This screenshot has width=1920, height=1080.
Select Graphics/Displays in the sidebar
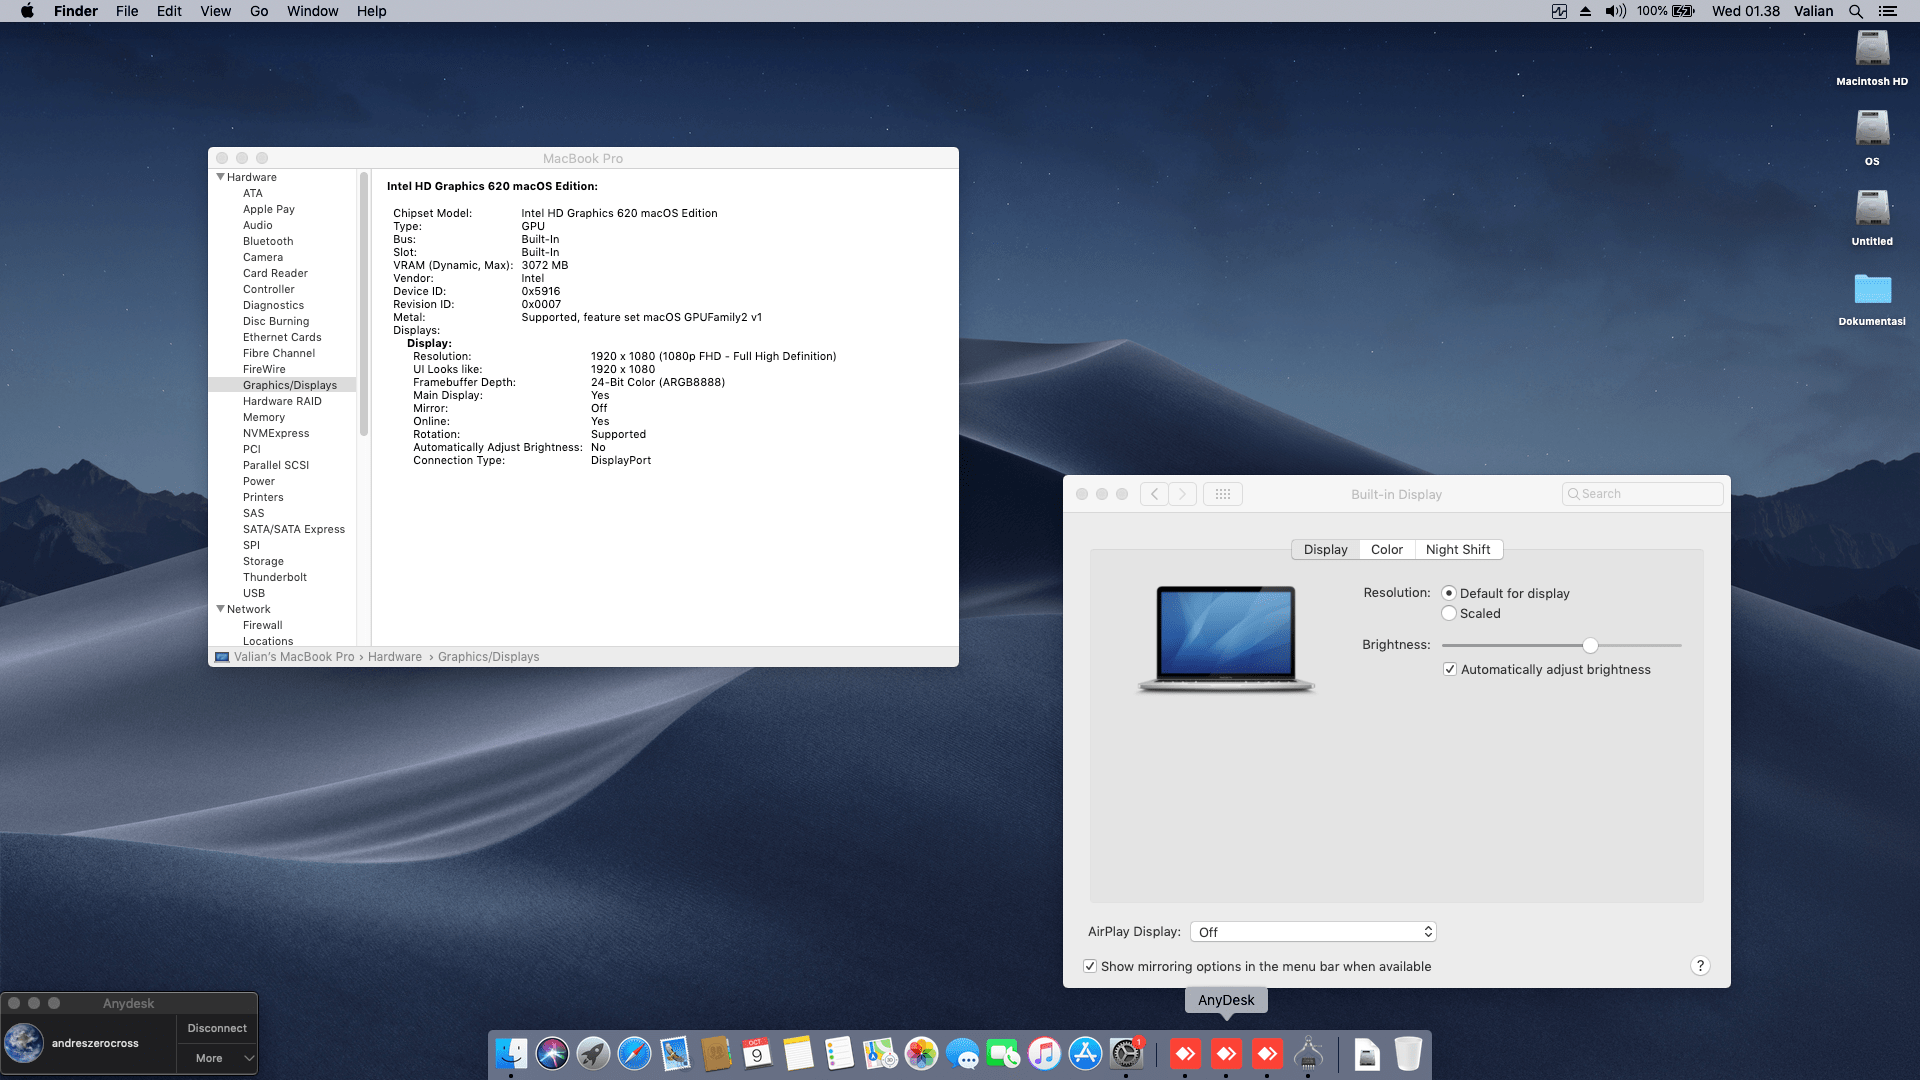point(282,385)
